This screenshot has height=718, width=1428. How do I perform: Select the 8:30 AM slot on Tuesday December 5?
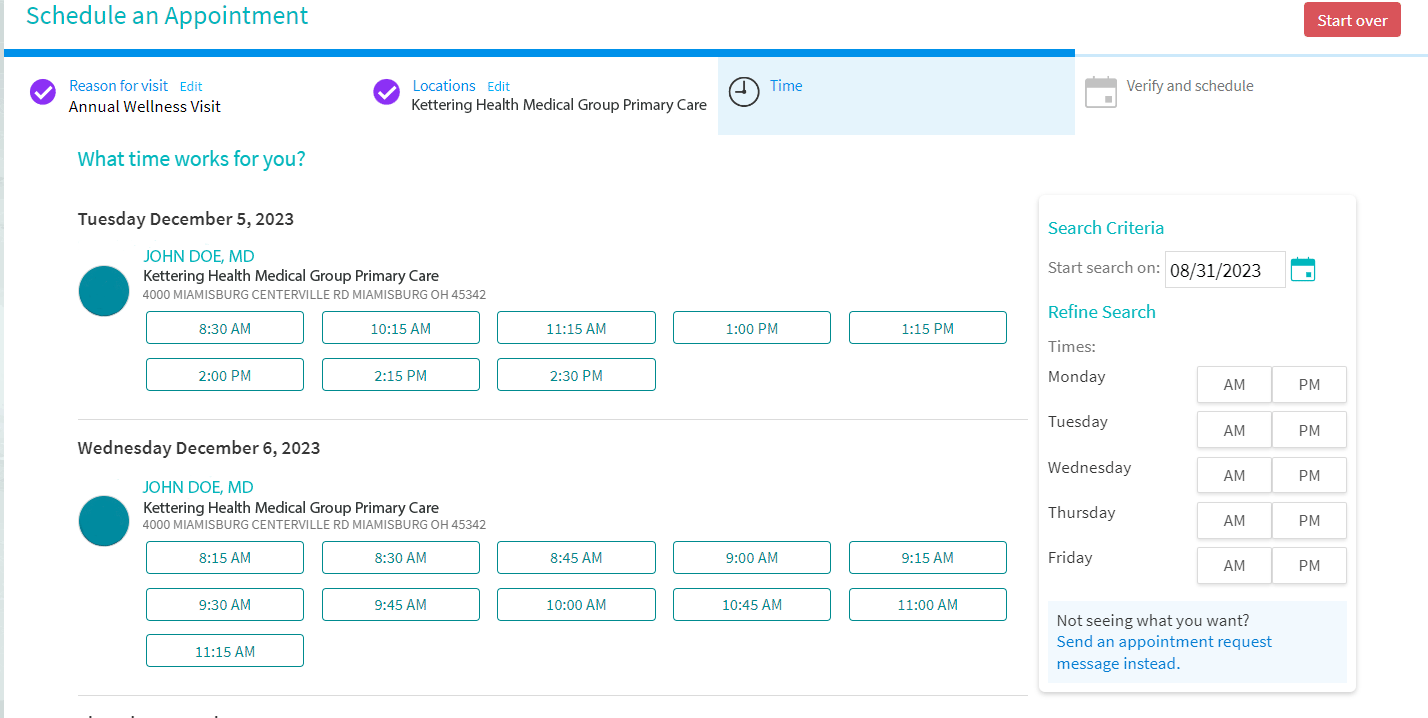coord(225,328)
